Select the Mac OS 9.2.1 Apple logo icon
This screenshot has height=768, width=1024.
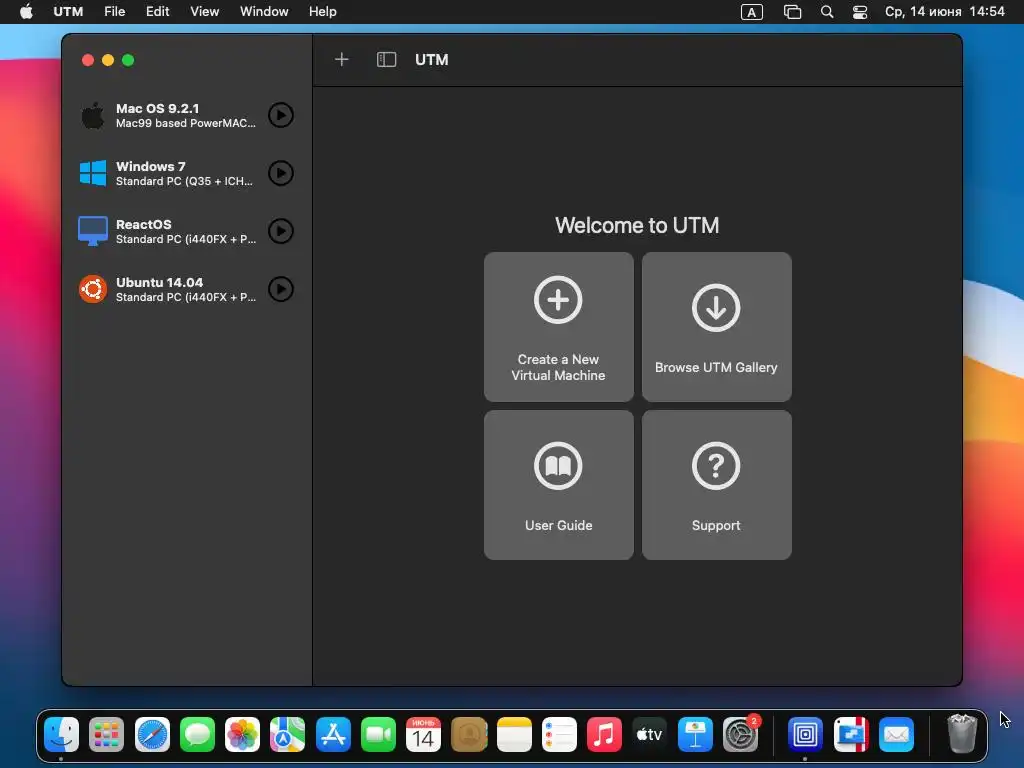(93, 116)
